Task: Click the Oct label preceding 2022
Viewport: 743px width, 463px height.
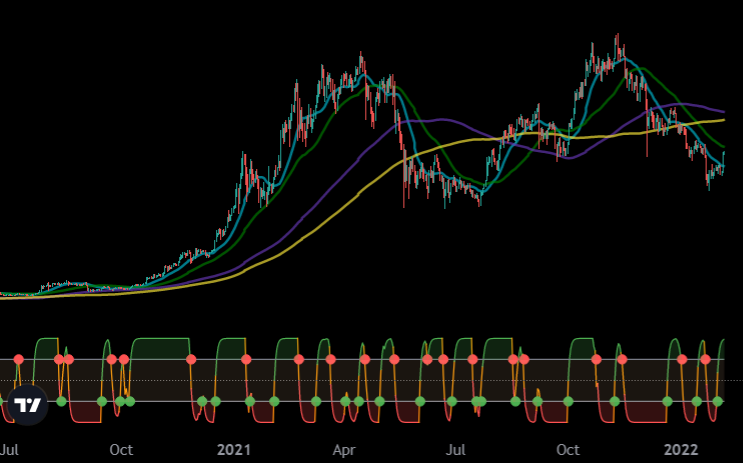Action: click(x=568, y=449)
